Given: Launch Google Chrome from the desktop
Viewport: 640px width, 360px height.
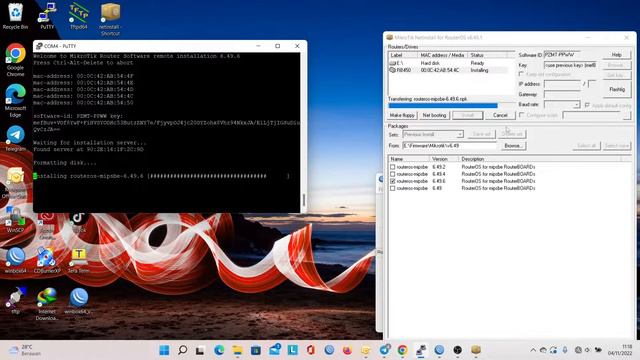Looking at the screenshot, I should pos(15,60).
